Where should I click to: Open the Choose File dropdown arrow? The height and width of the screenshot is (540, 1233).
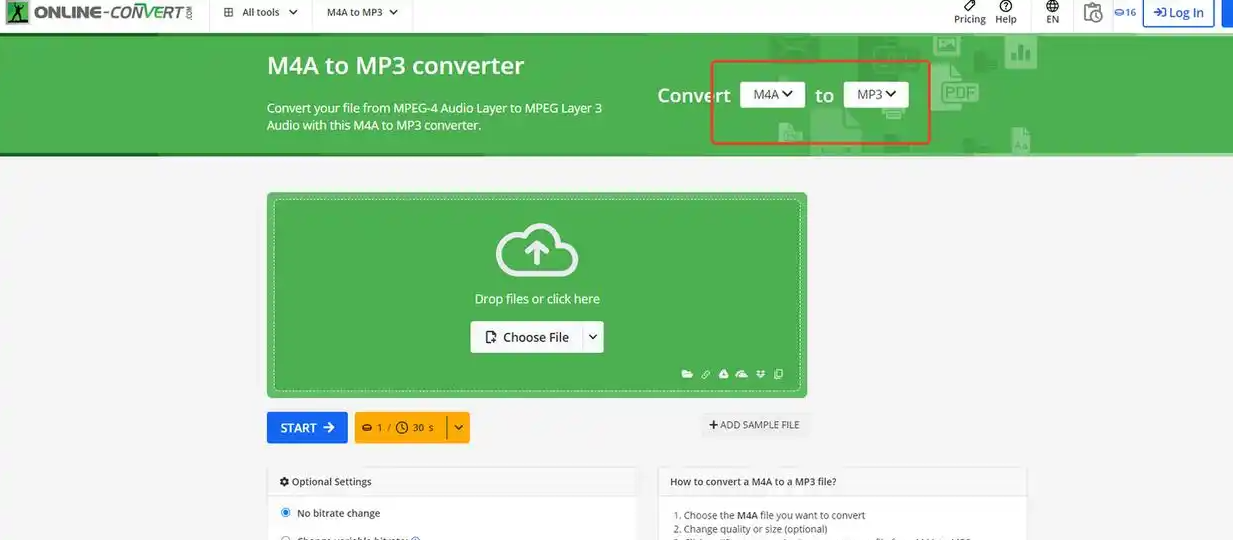pos(593,337)
